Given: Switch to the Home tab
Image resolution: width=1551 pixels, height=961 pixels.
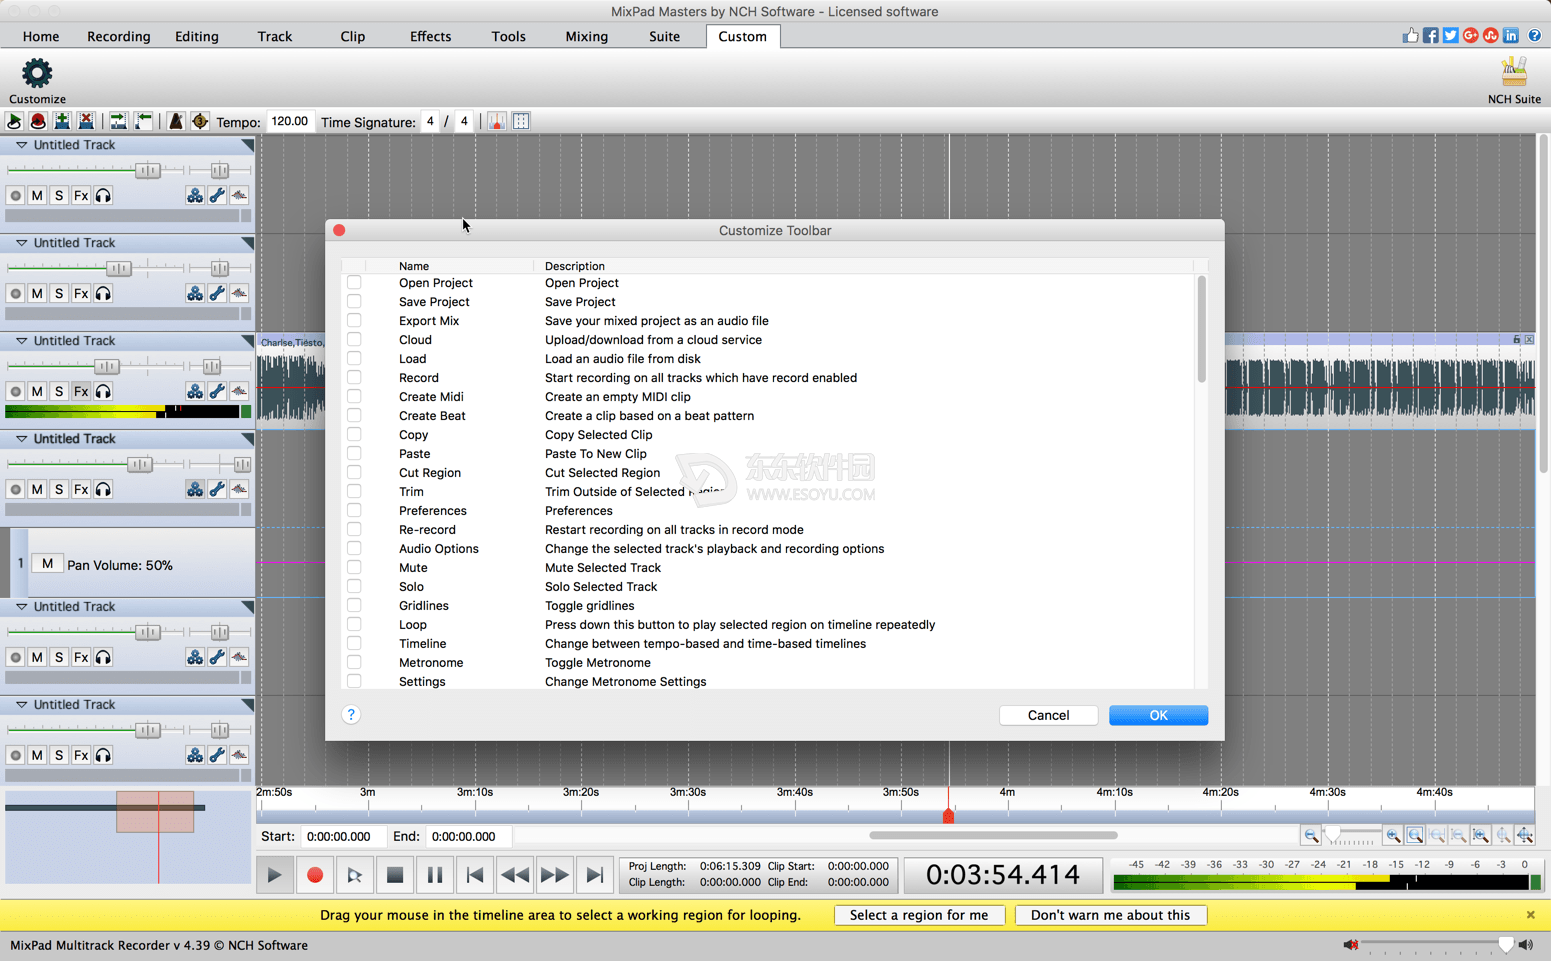Looking at the screenshot, I should coord(41,36).
